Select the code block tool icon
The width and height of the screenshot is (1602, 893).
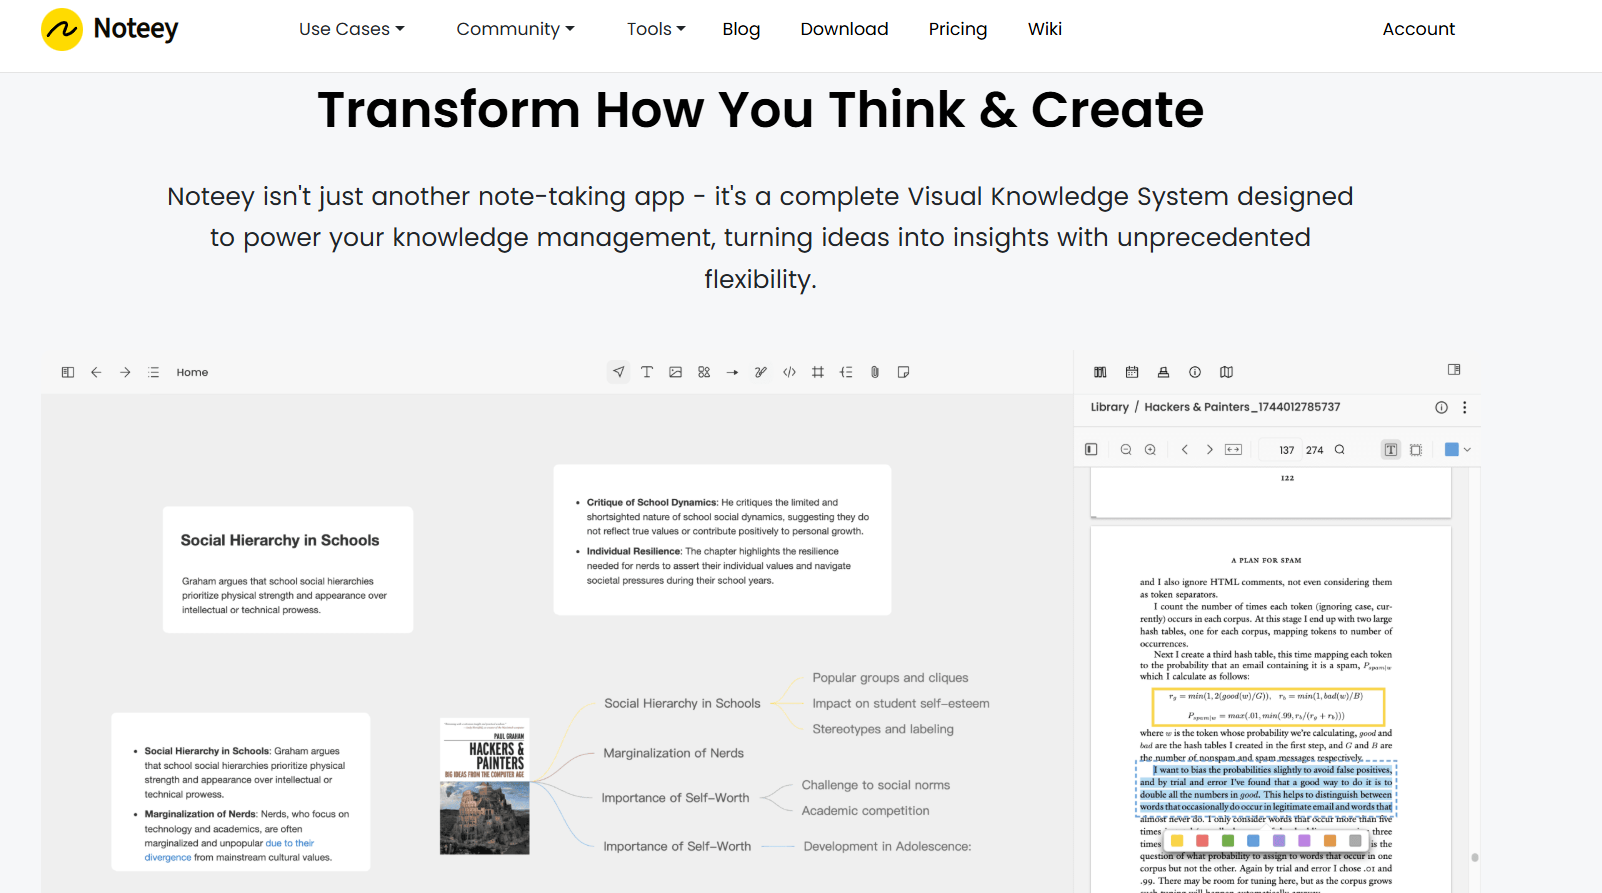(789, 372)
